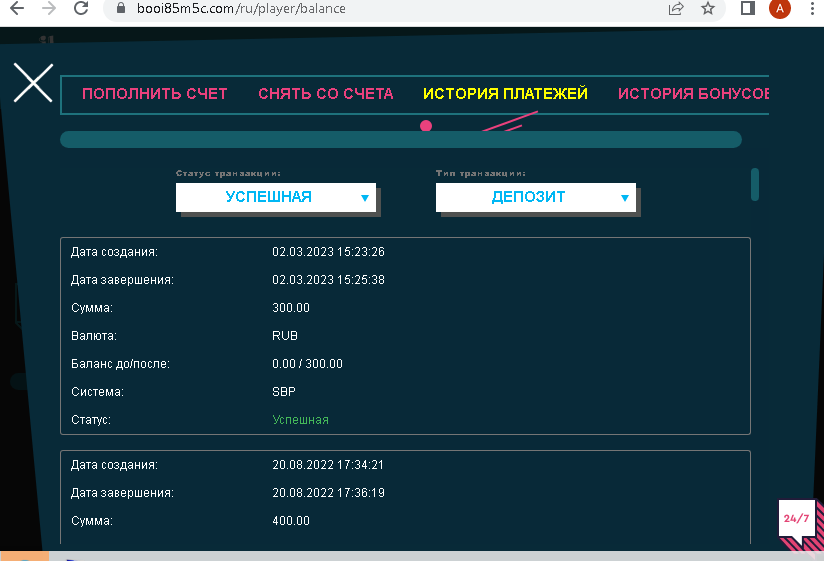Expand the УСПЕШНАЯ transaction status dropdown

276,197
